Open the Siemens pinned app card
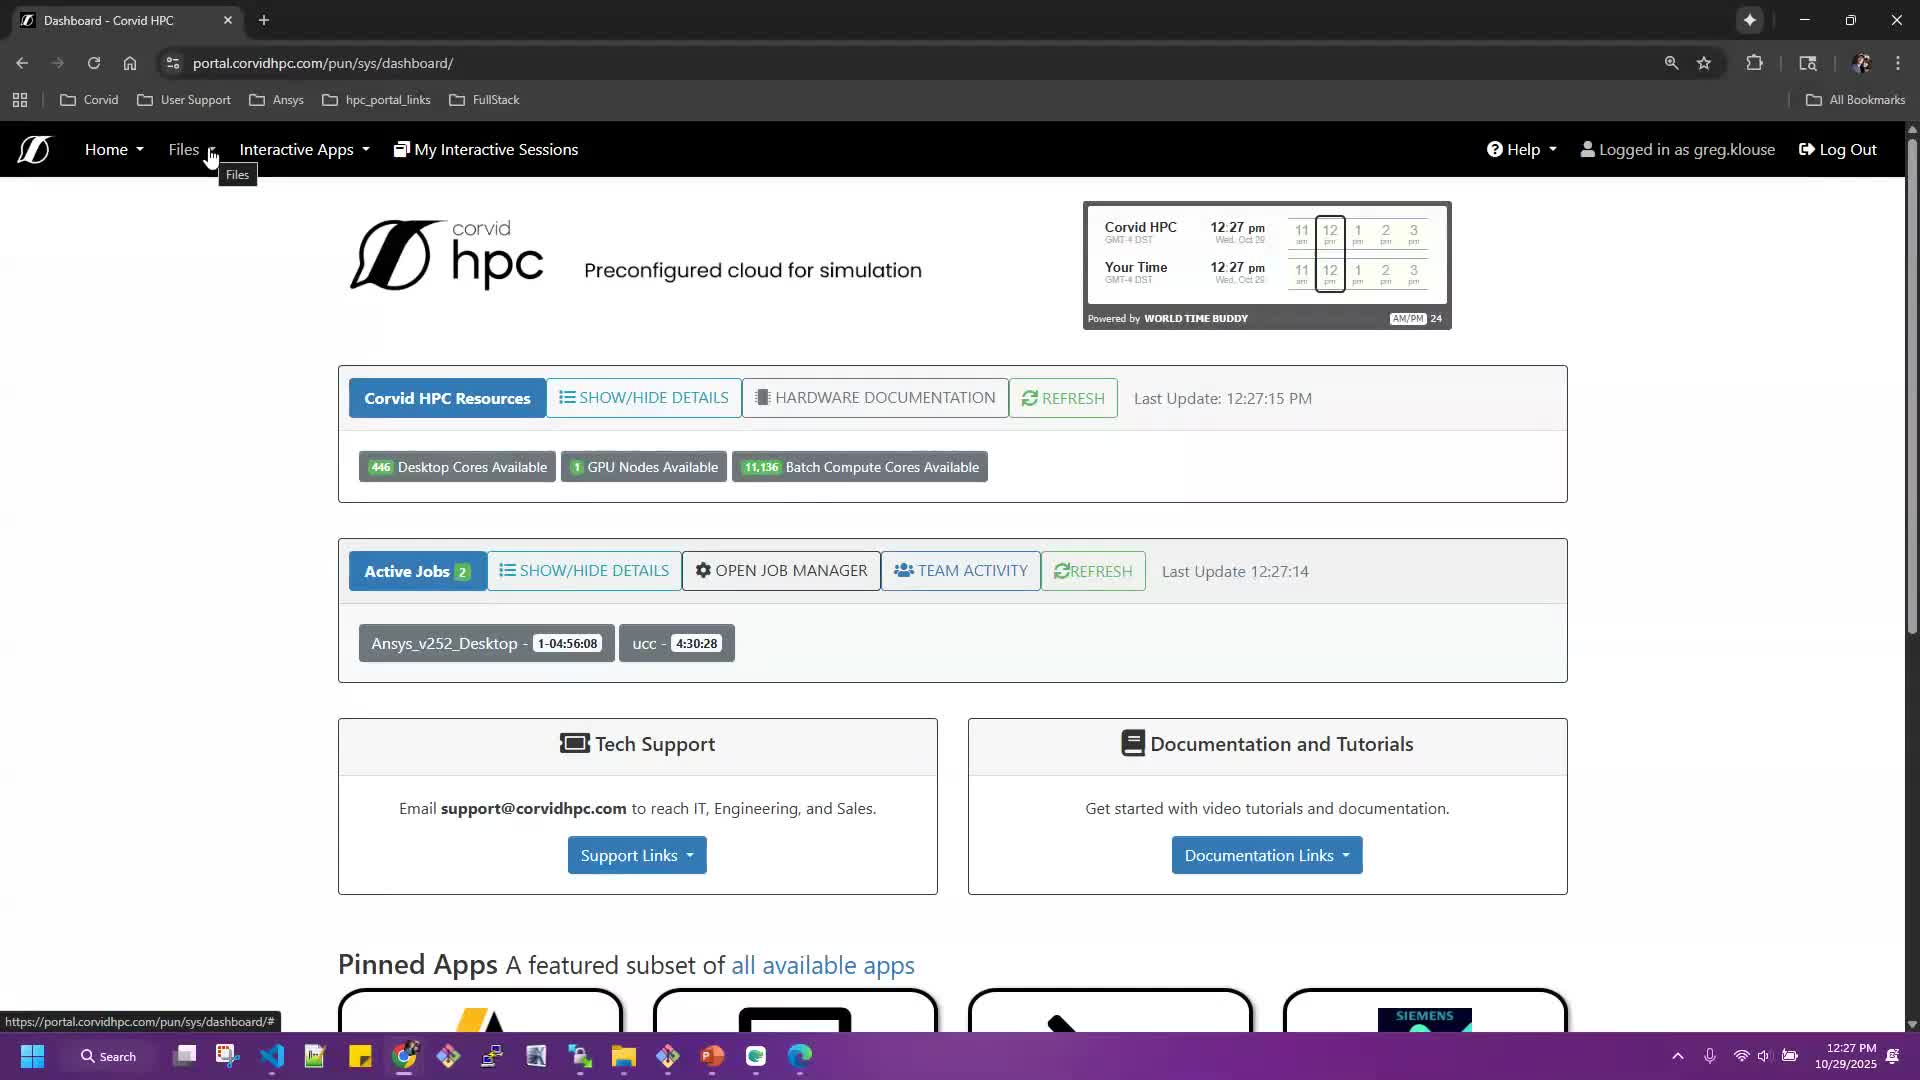The width and height of the screenshot is (1920, 1080). 1425,1010
